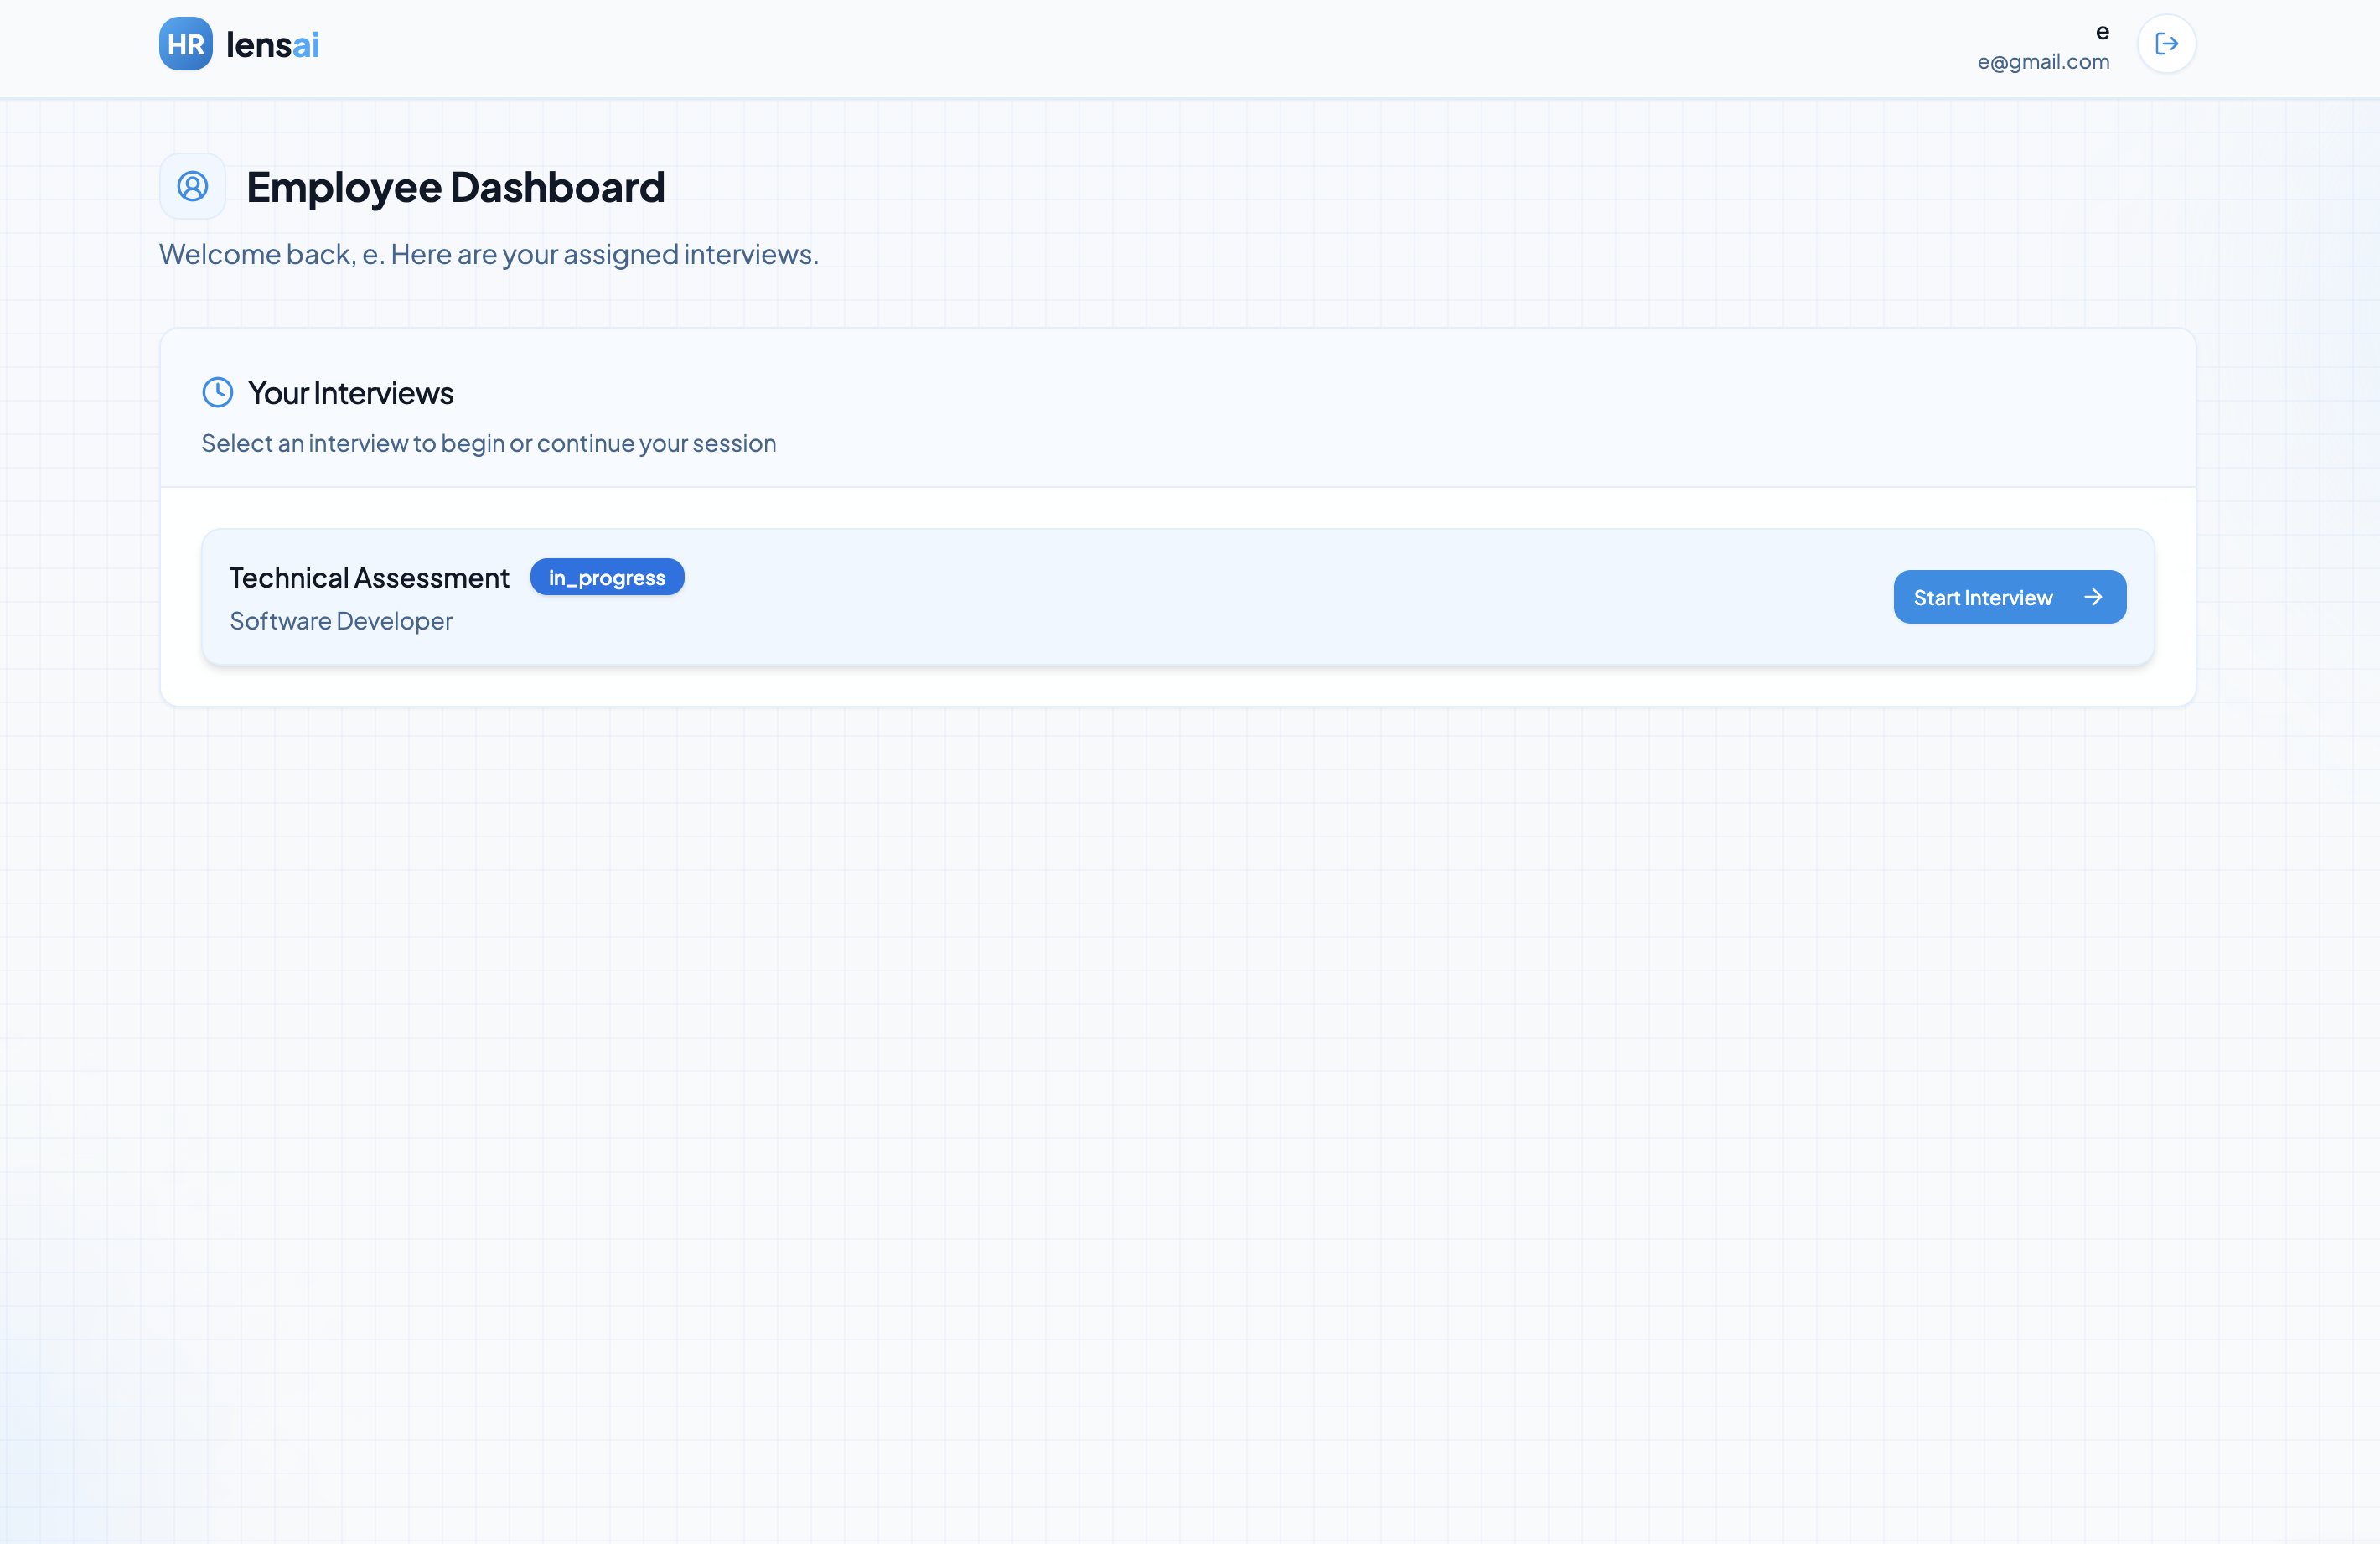
Task: Click the 'Here are your assigned interviews' text
Action: [x=604, y=254]
